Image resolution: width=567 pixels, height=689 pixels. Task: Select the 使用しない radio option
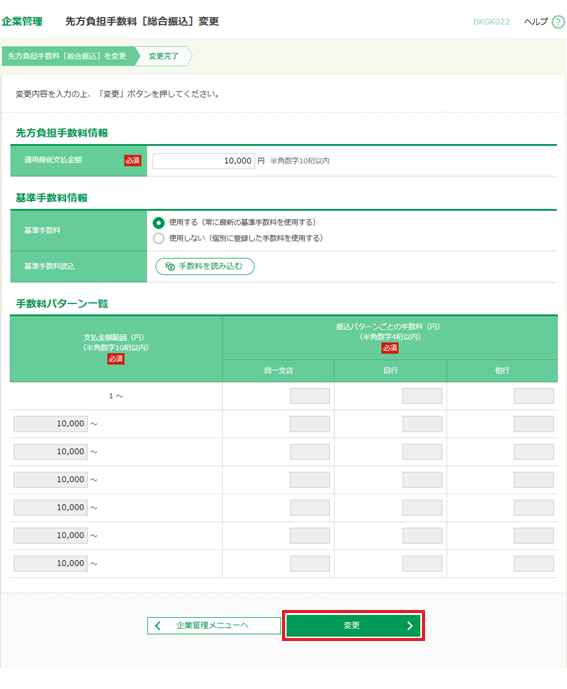(159, 239)
